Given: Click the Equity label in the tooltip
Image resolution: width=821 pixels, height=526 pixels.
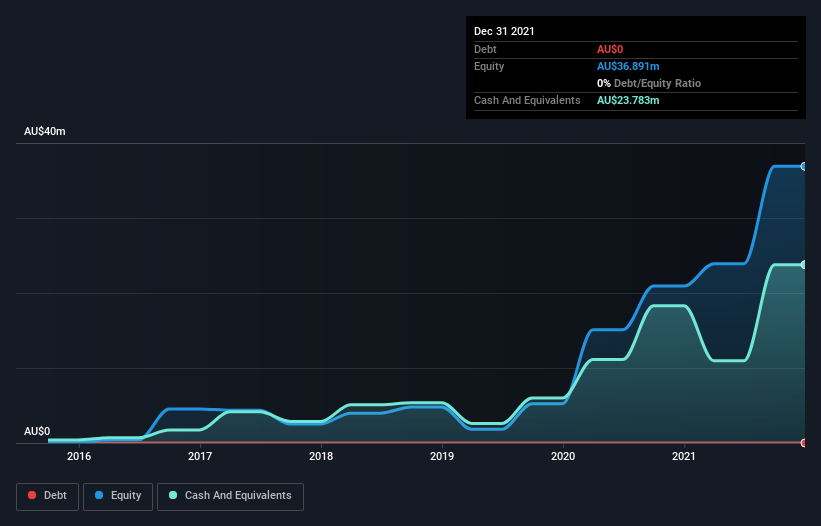Looking at the screenshot, I should [x=489, y=66].
